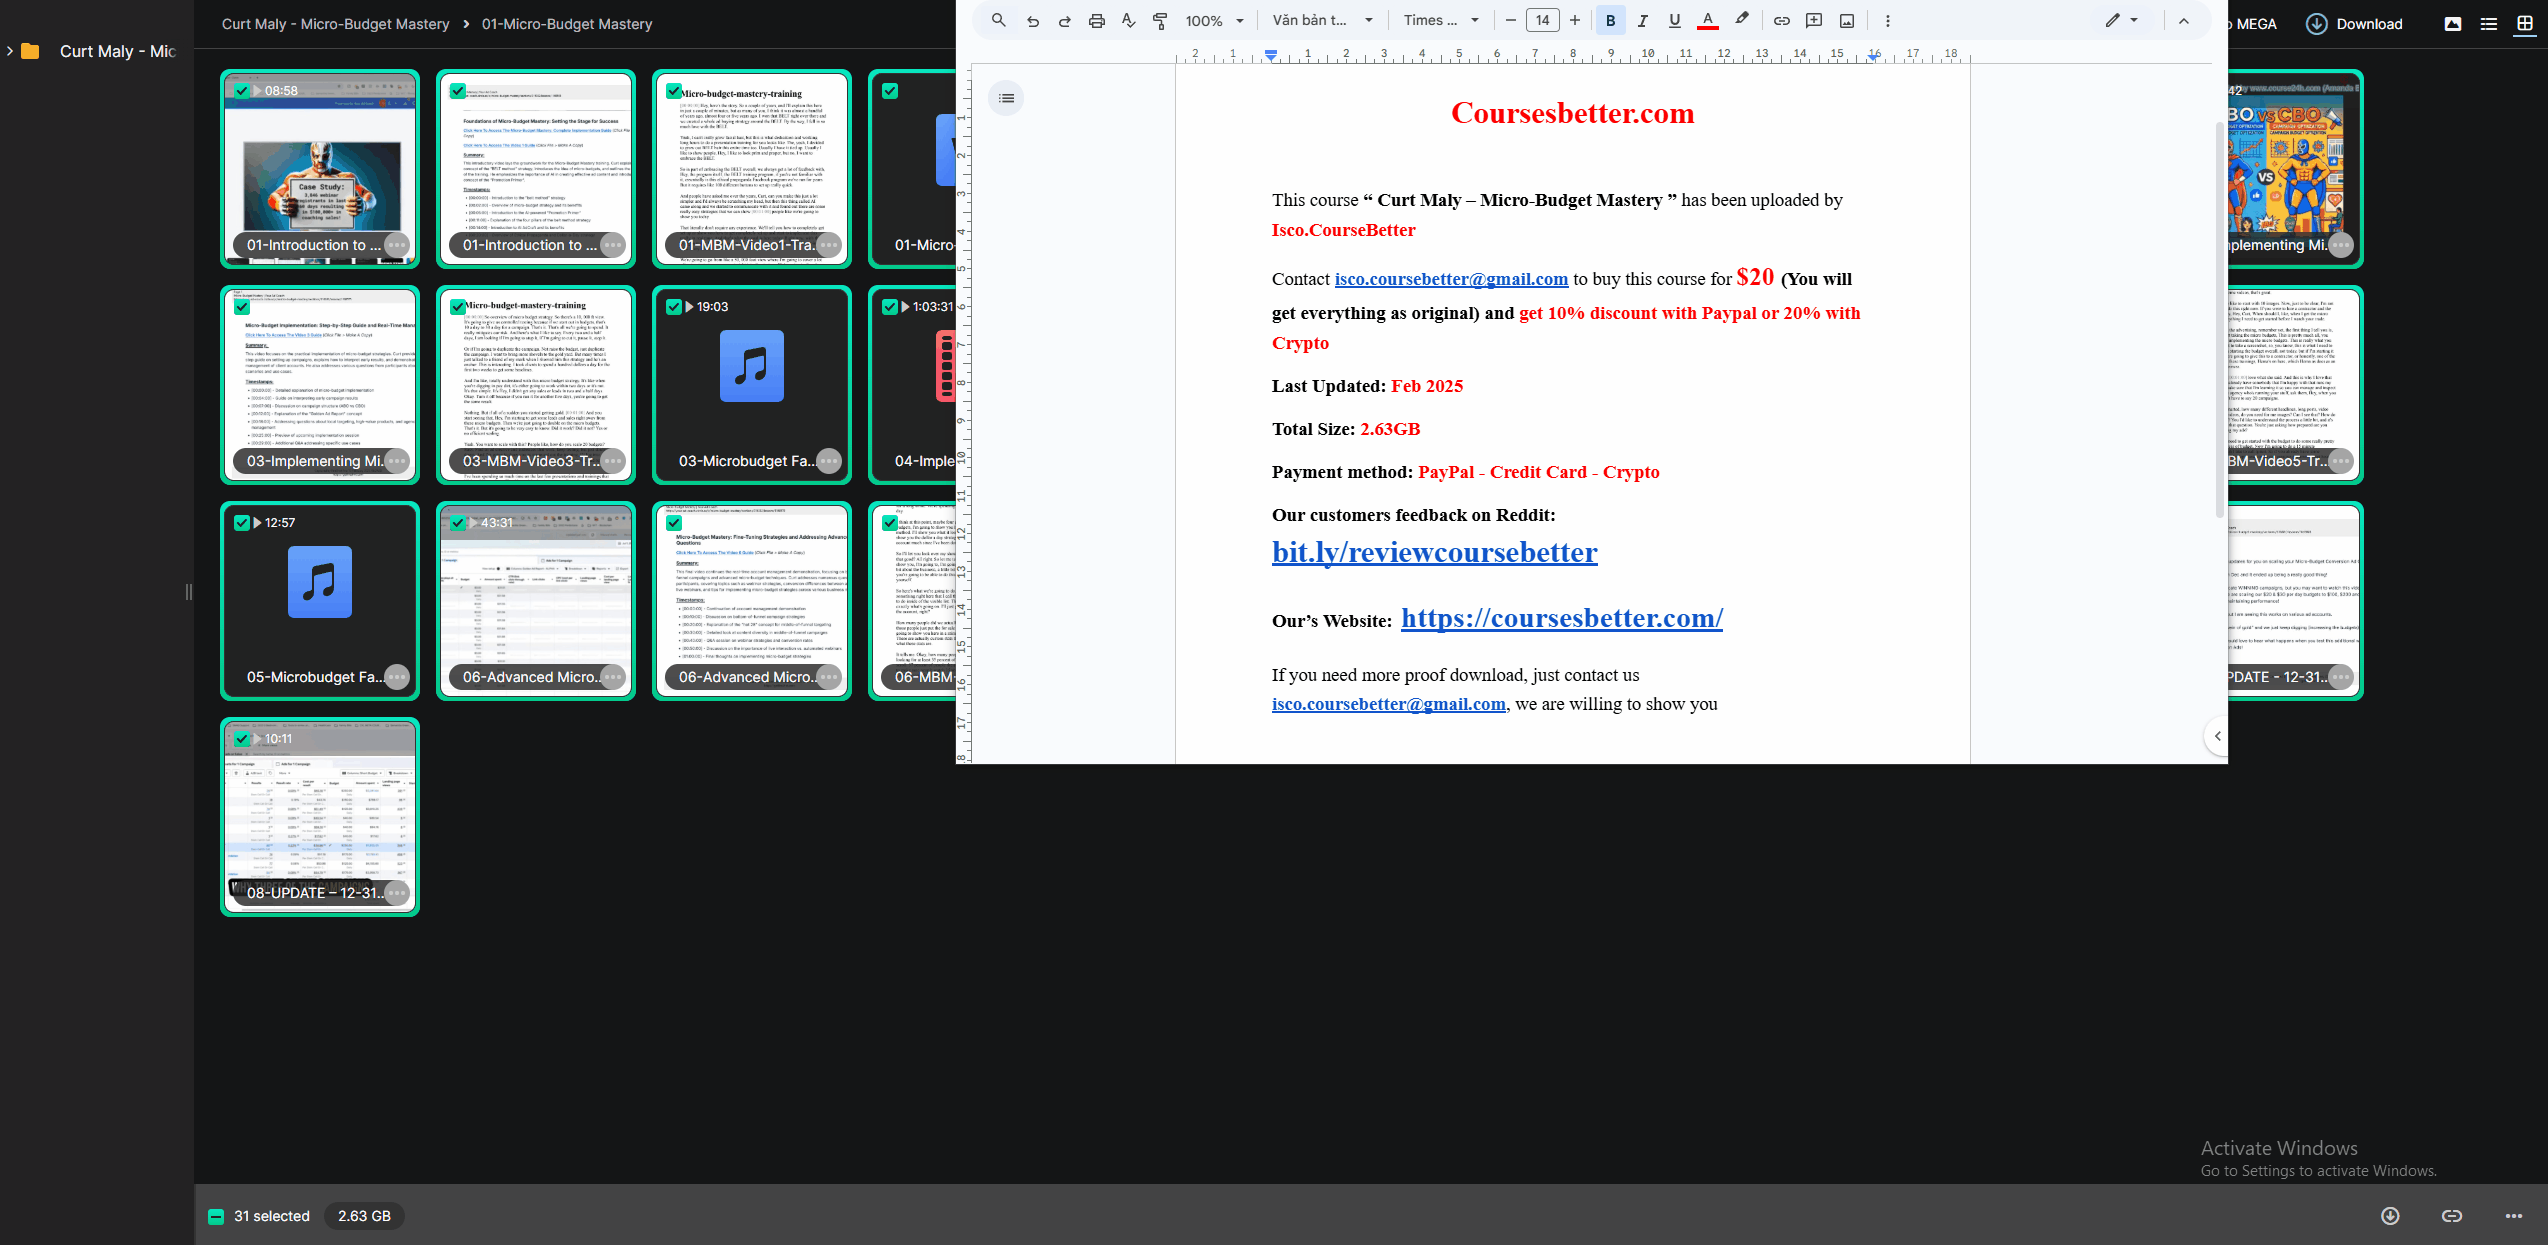The width and height of the screenshot is (2548, 1245).
Task: Insert an image from the toolbar
Action: point(1847,20)
